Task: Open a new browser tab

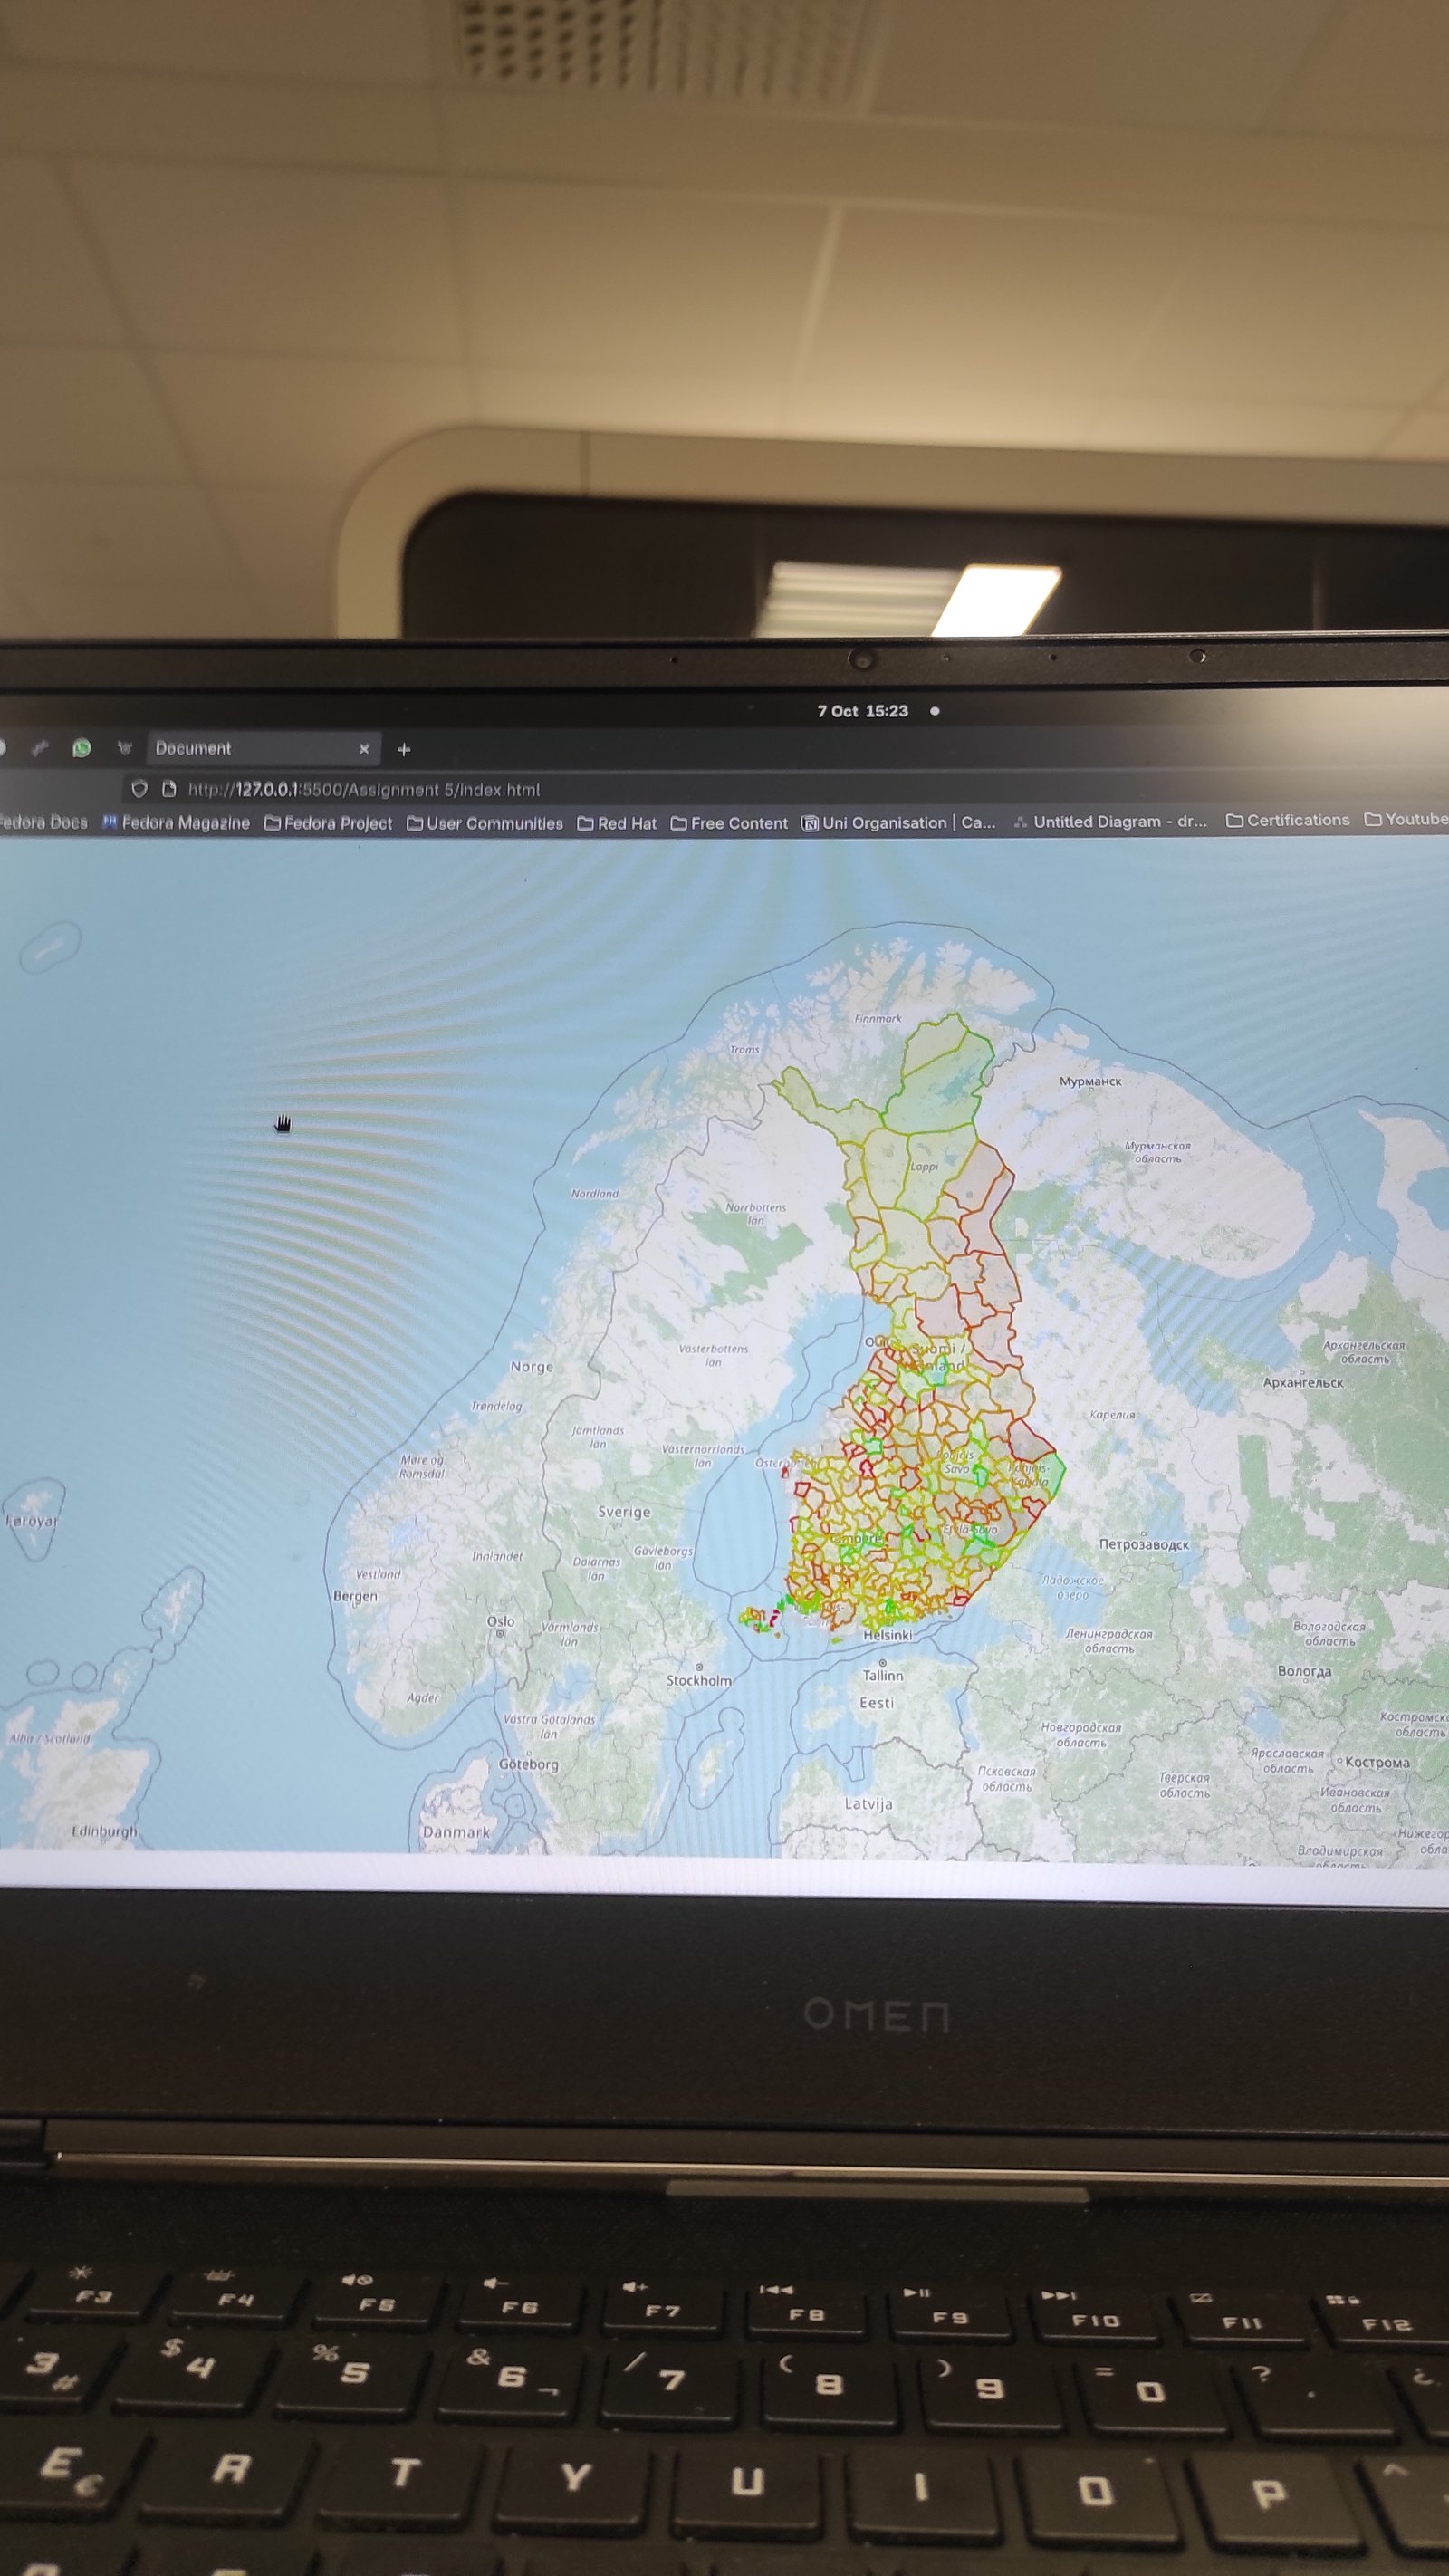Action: (x=404, y=749)
